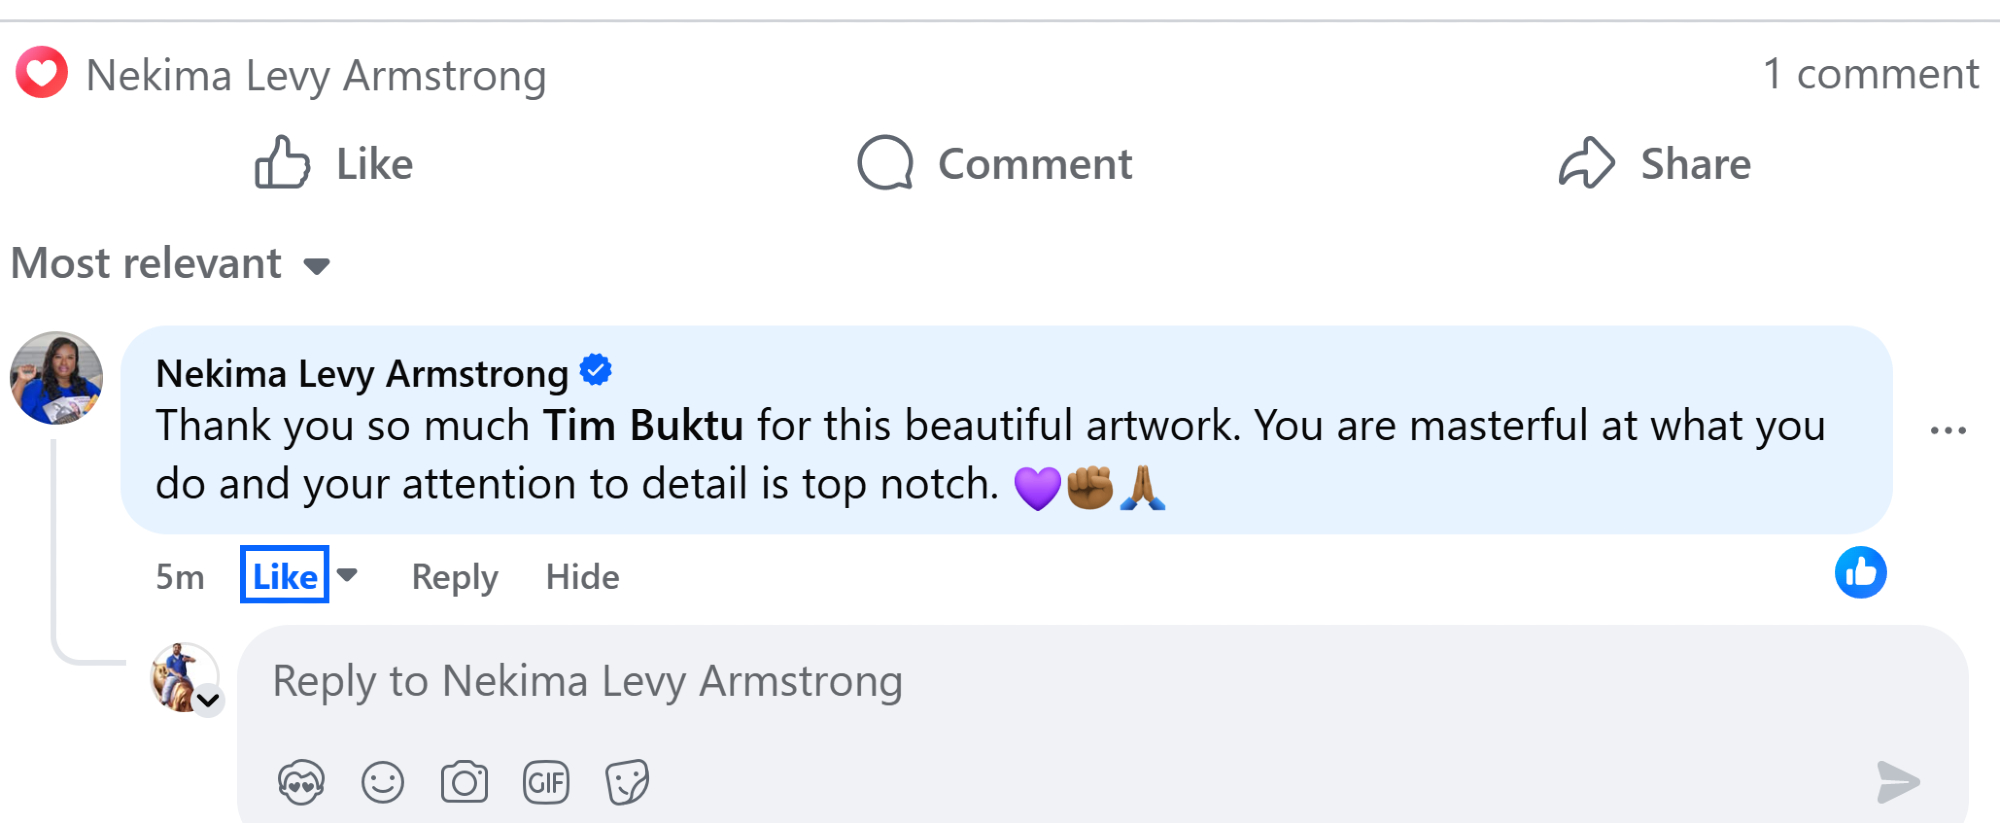Open reaction options arrow beside comment Like
2000x823 pixels.
(347, 575)
